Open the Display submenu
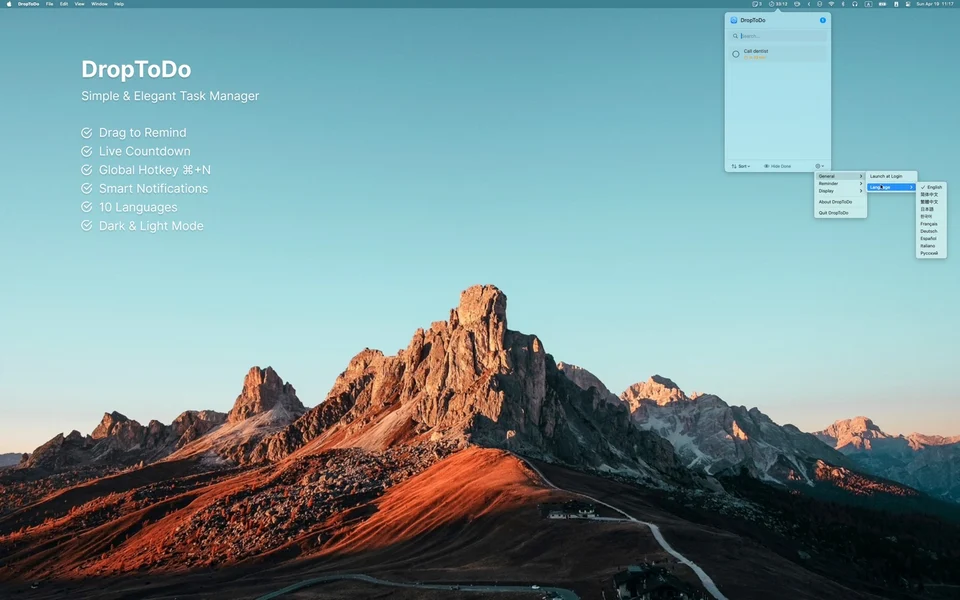Viewport: 960px width, 600px height. (840, 191)
